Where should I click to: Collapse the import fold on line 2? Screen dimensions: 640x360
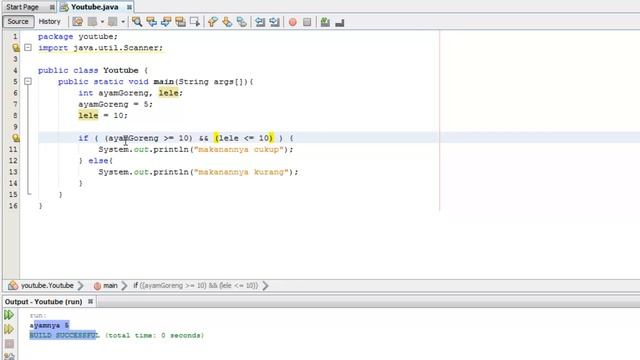(28, 48)
